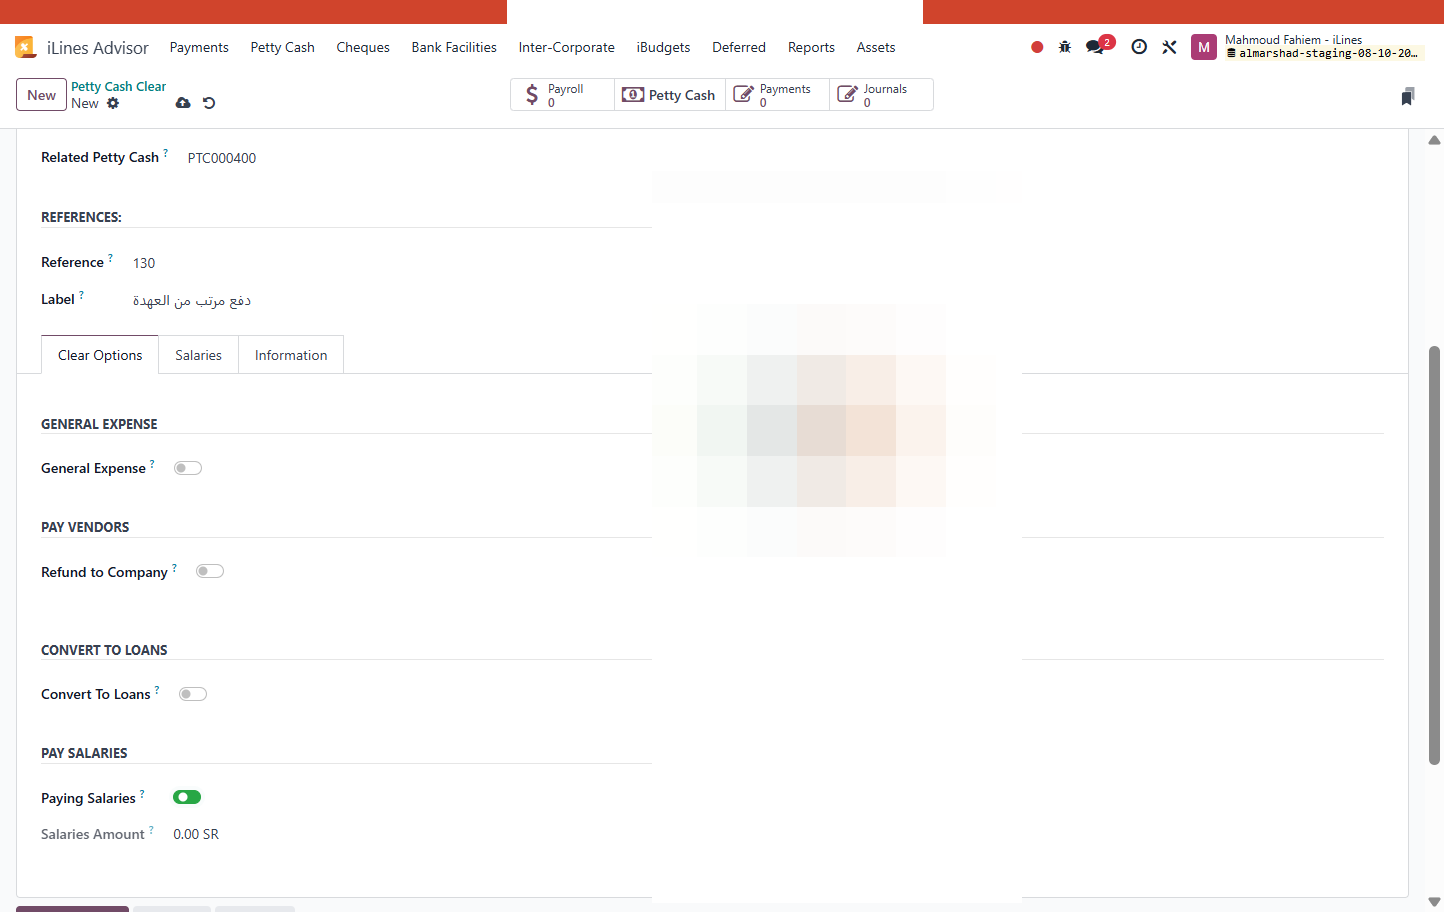Screen dimensions: 1444x912
Task: Click the wrench and screwdriver tools icon
Action: [x=1169, y=47]
